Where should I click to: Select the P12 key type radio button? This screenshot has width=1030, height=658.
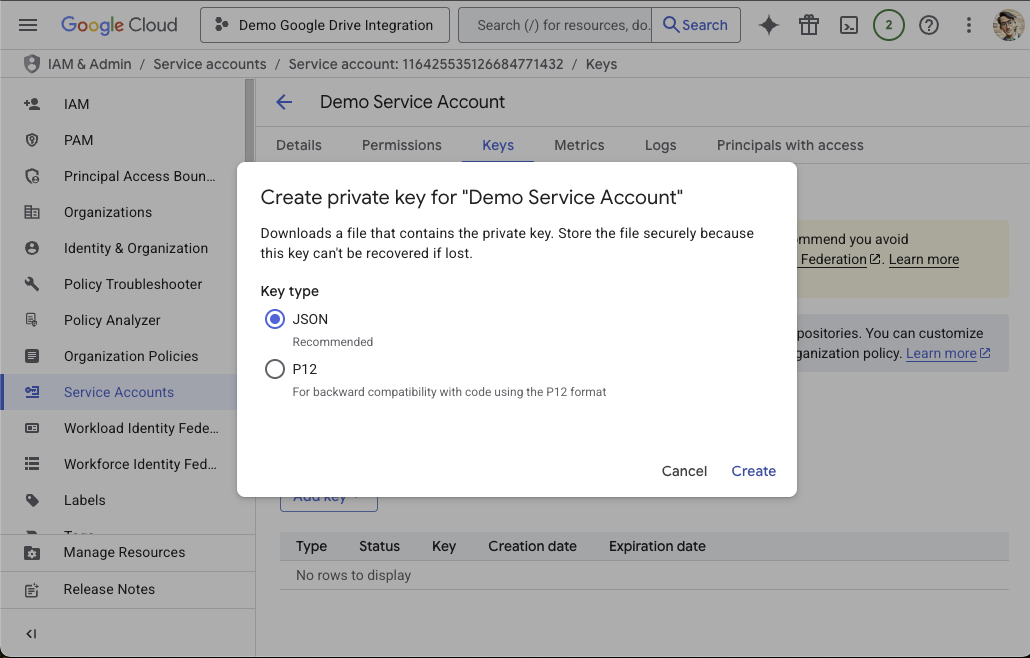[275, 369]
